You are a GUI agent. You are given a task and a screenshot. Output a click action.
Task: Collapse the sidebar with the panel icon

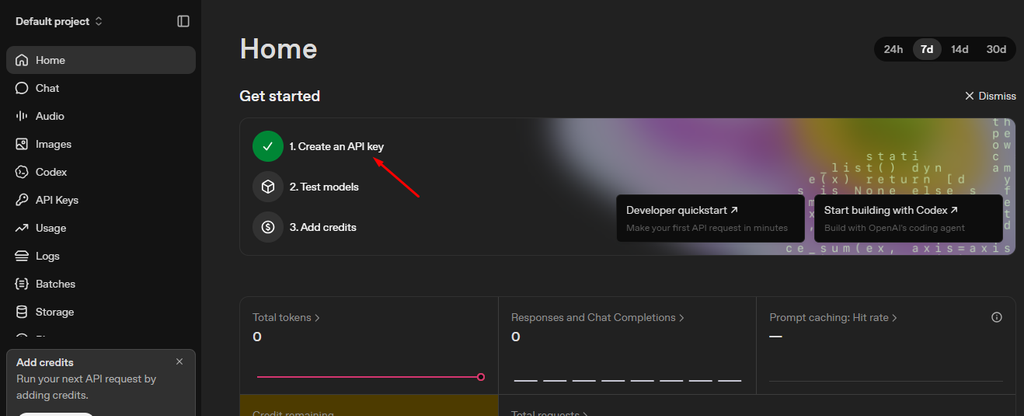184,22
